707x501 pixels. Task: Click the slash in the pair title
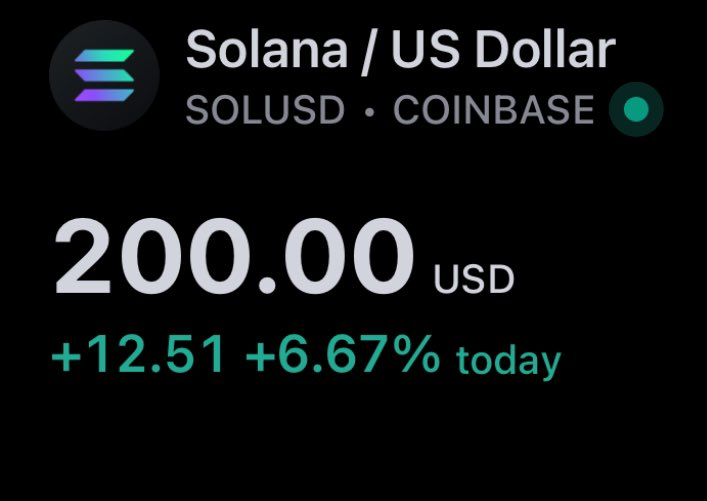click(x=369, y=51)
